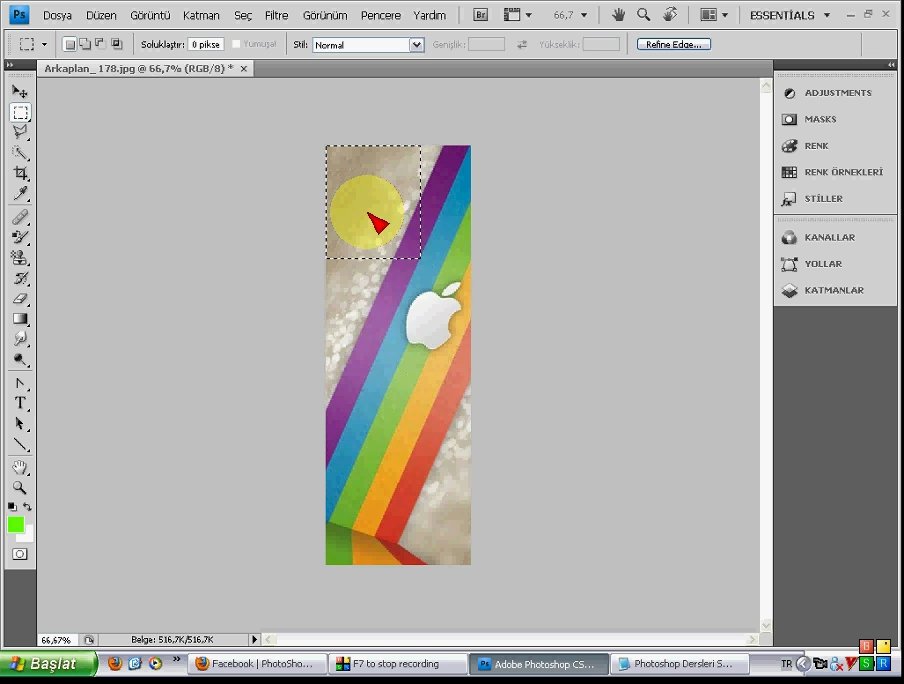Swap foreground and background colors

pyautogui.click(x=28, y=506)
